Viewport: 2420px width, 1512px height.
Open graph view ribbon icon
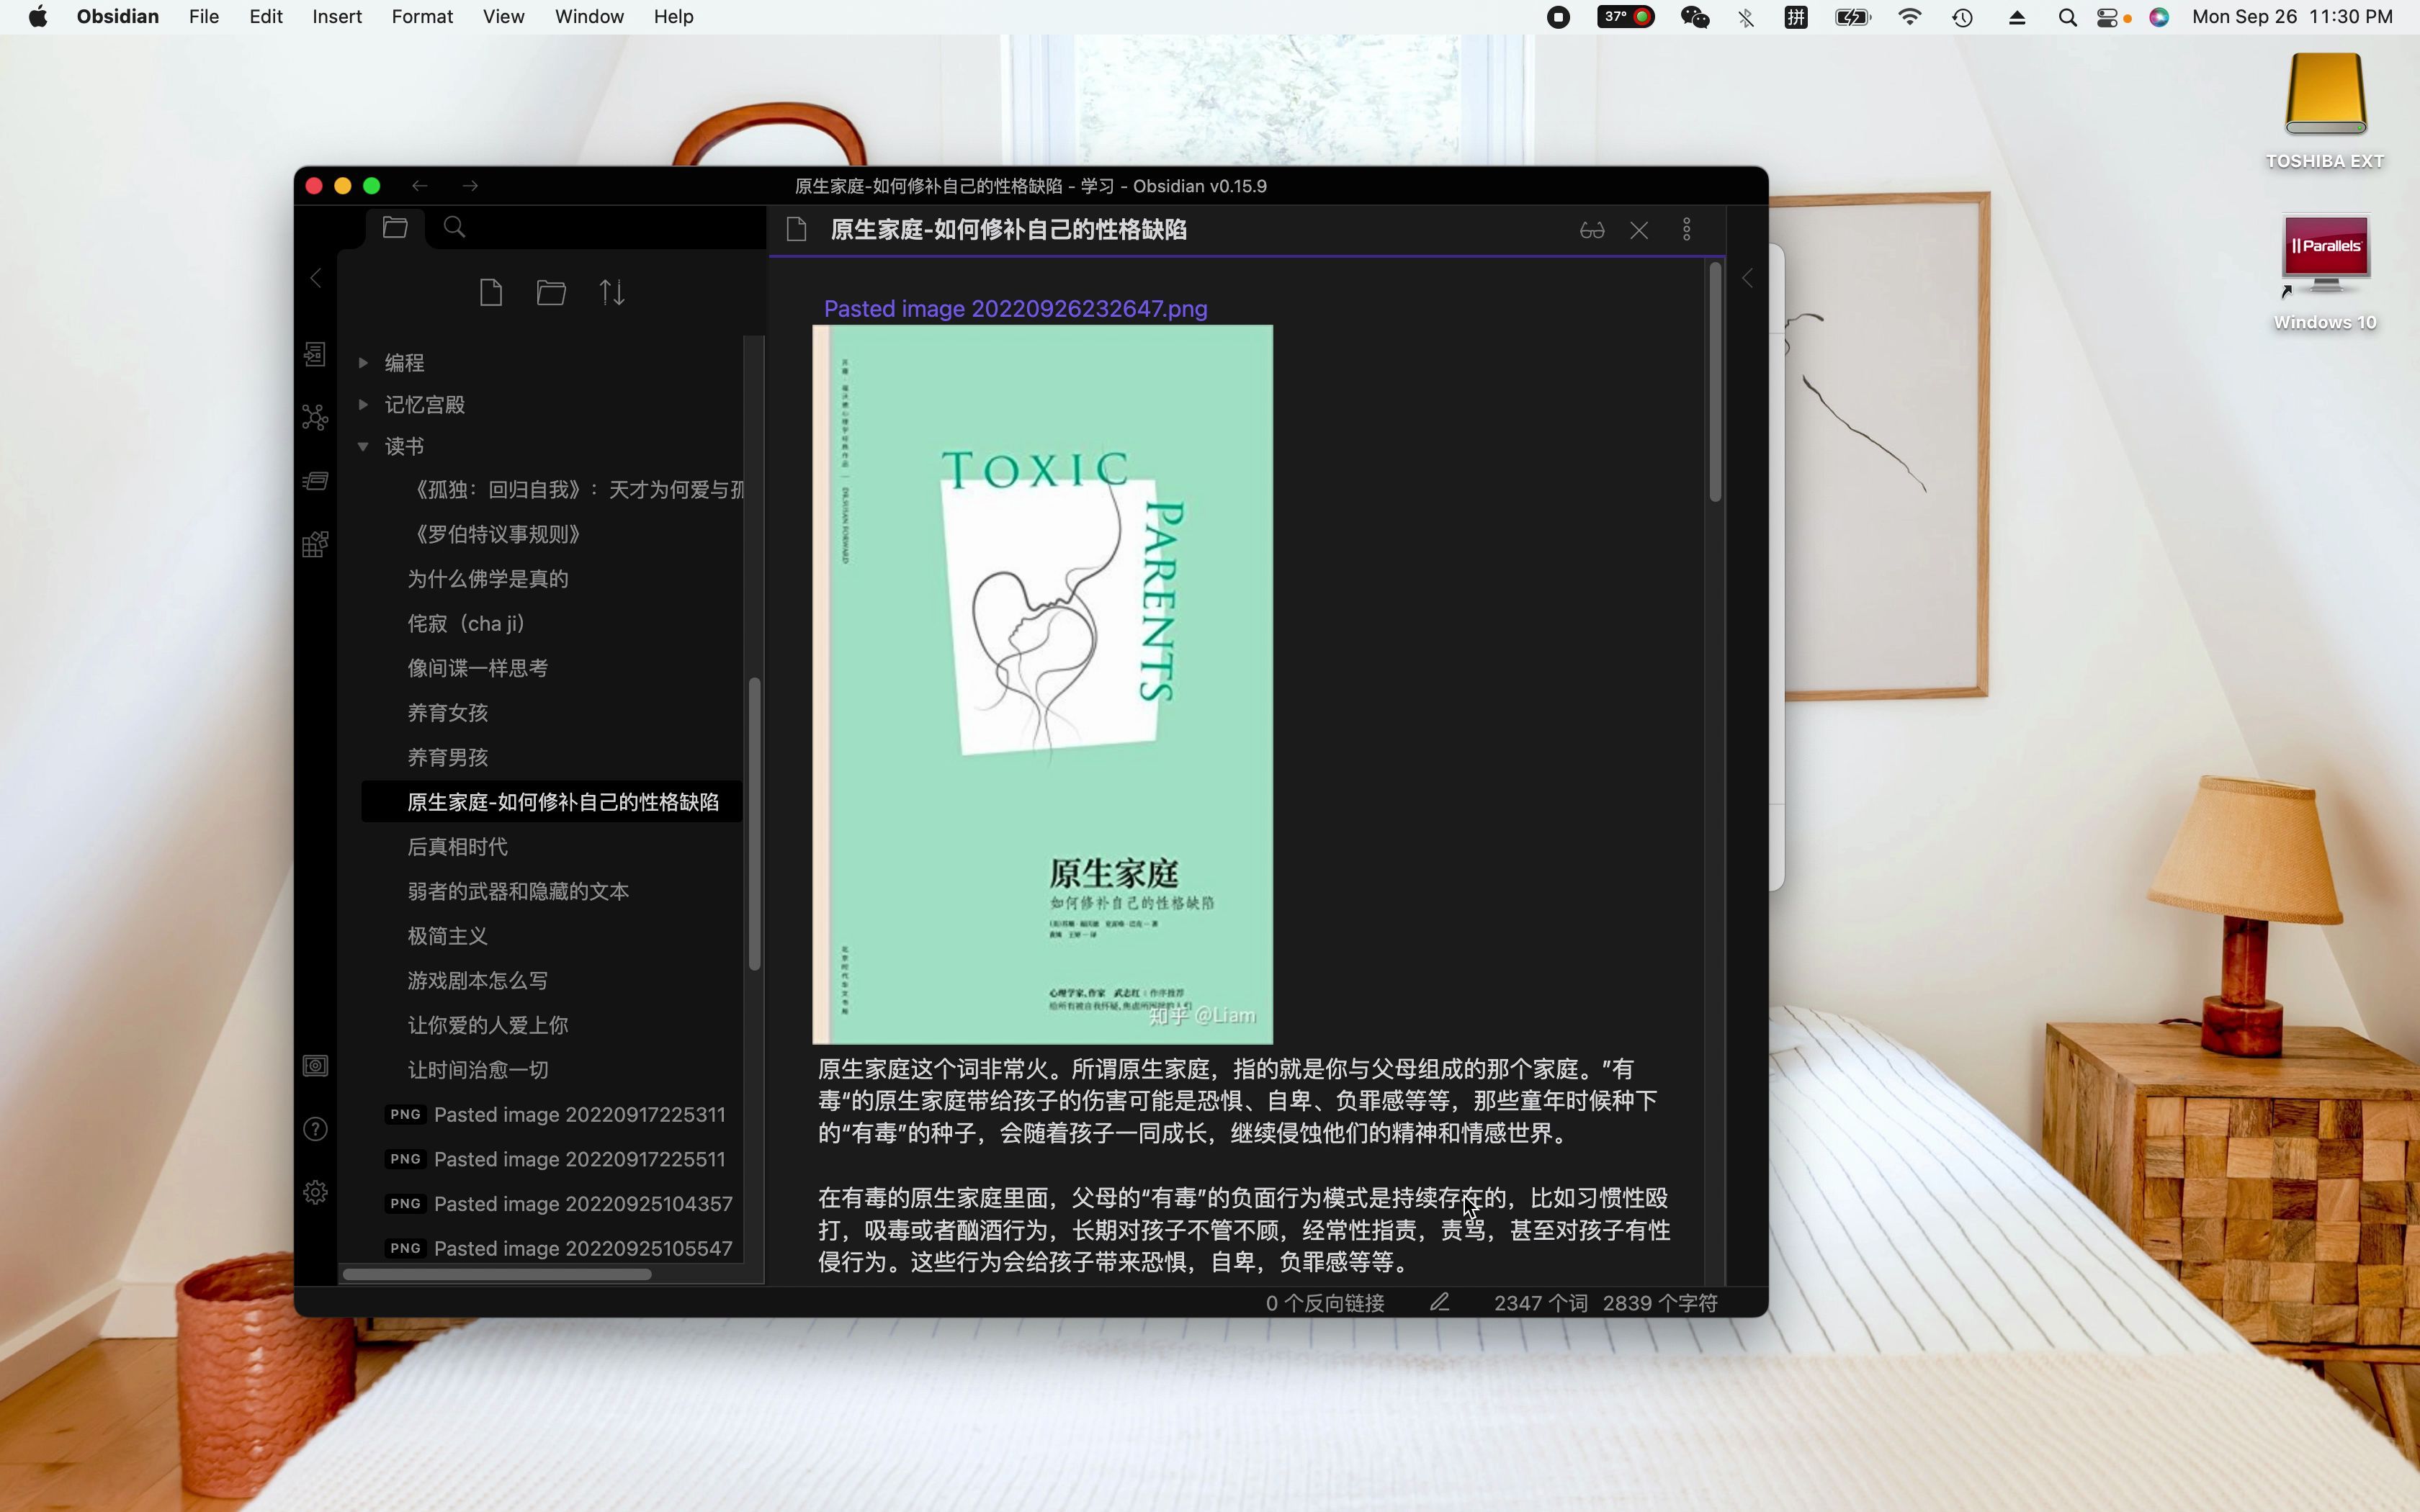pos(315,417)
